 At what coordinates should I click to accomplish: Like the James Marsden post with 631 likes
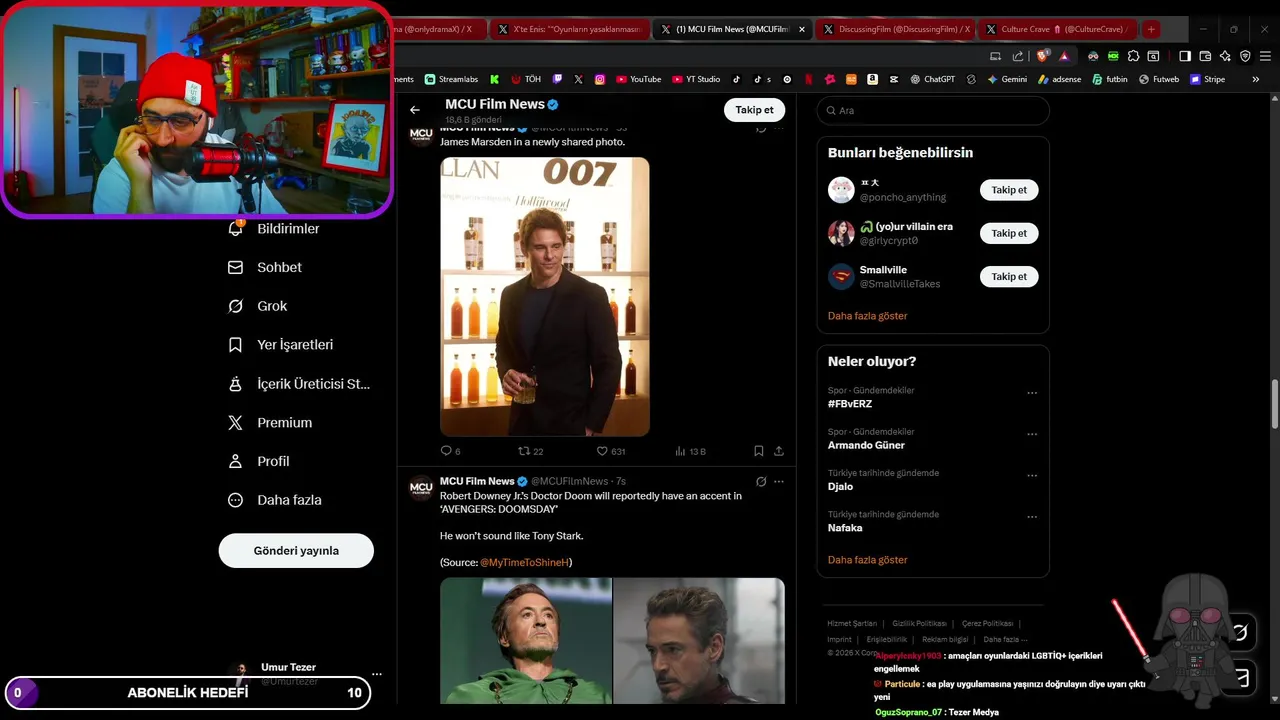coord(610,451)
